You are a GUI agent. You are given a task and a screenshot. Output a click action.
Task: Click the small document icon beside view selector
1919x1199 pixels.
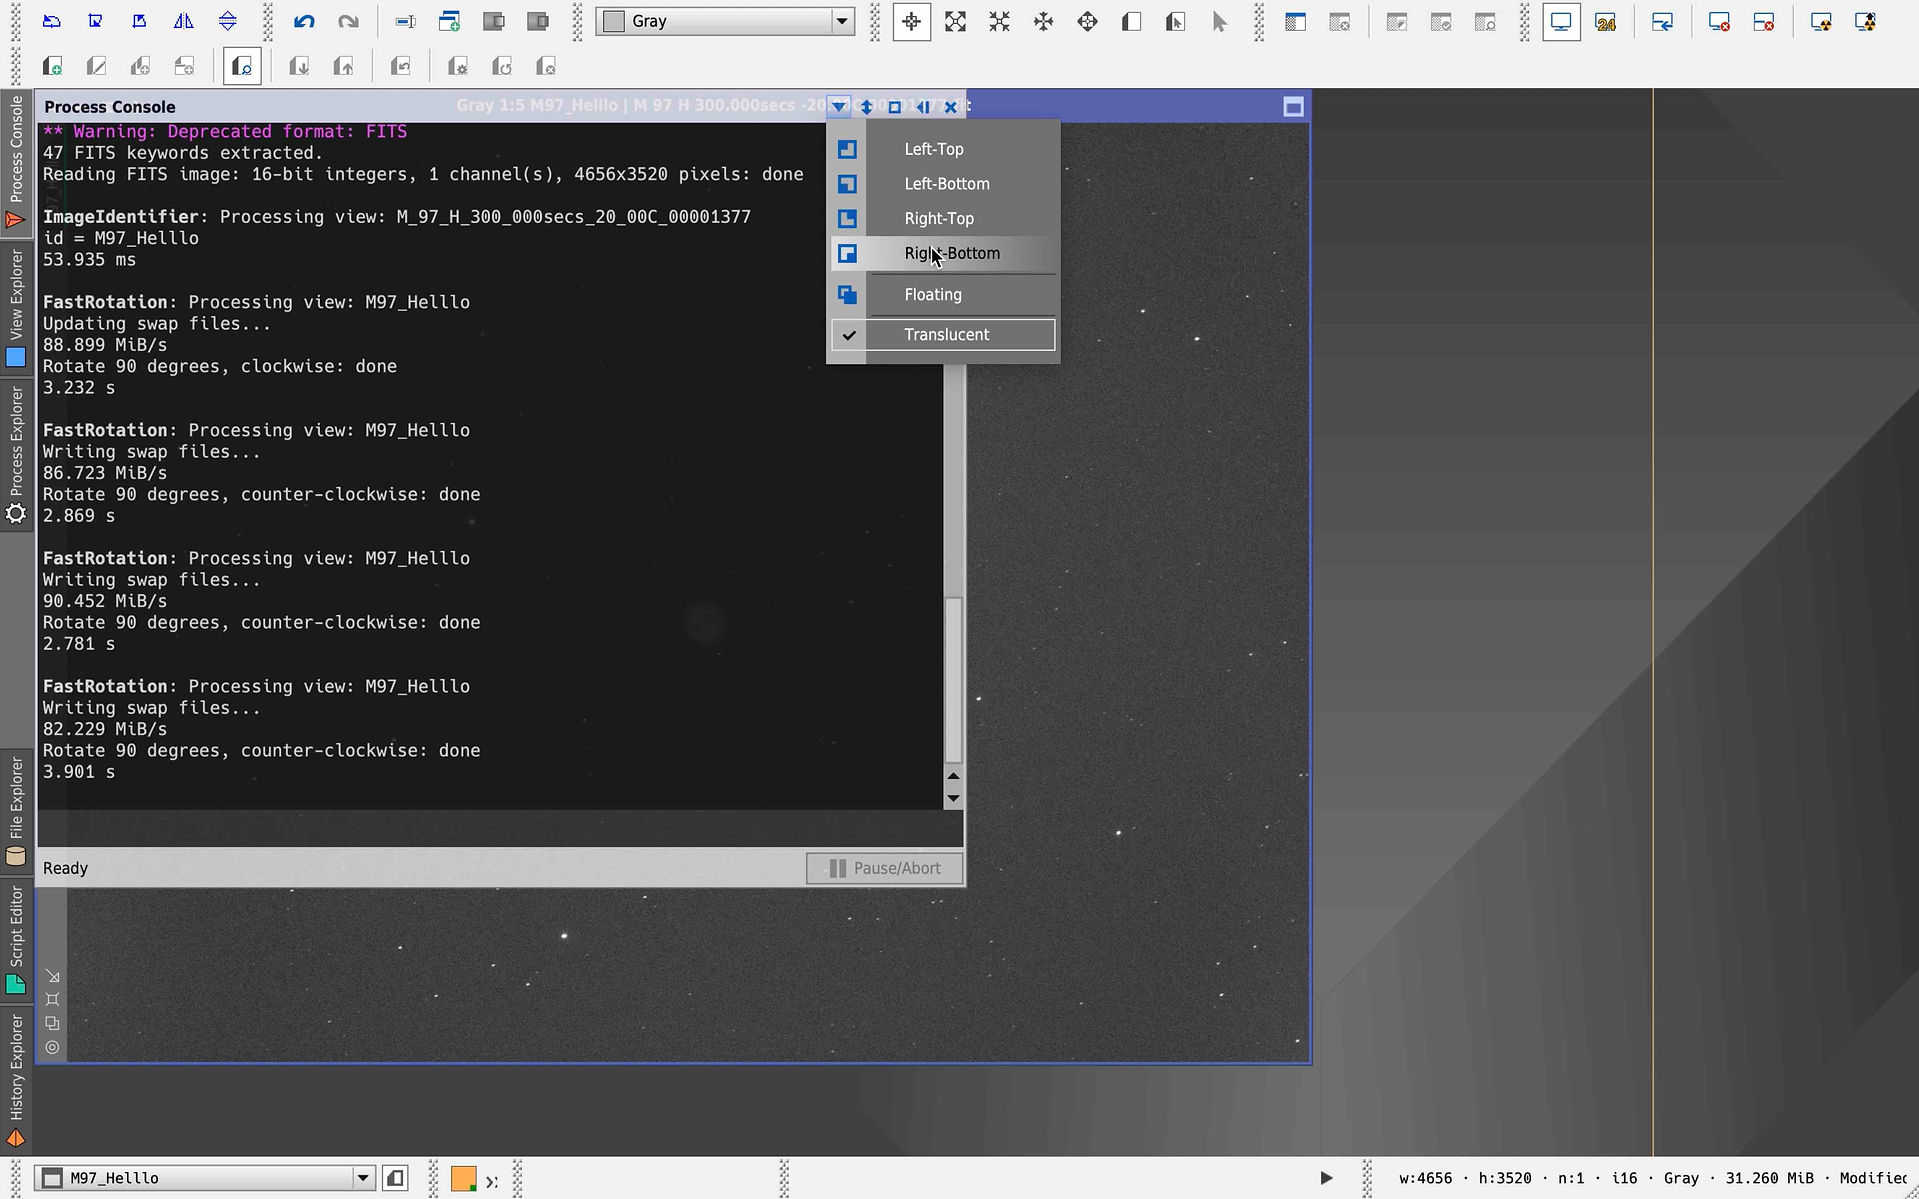[396, 1178]
